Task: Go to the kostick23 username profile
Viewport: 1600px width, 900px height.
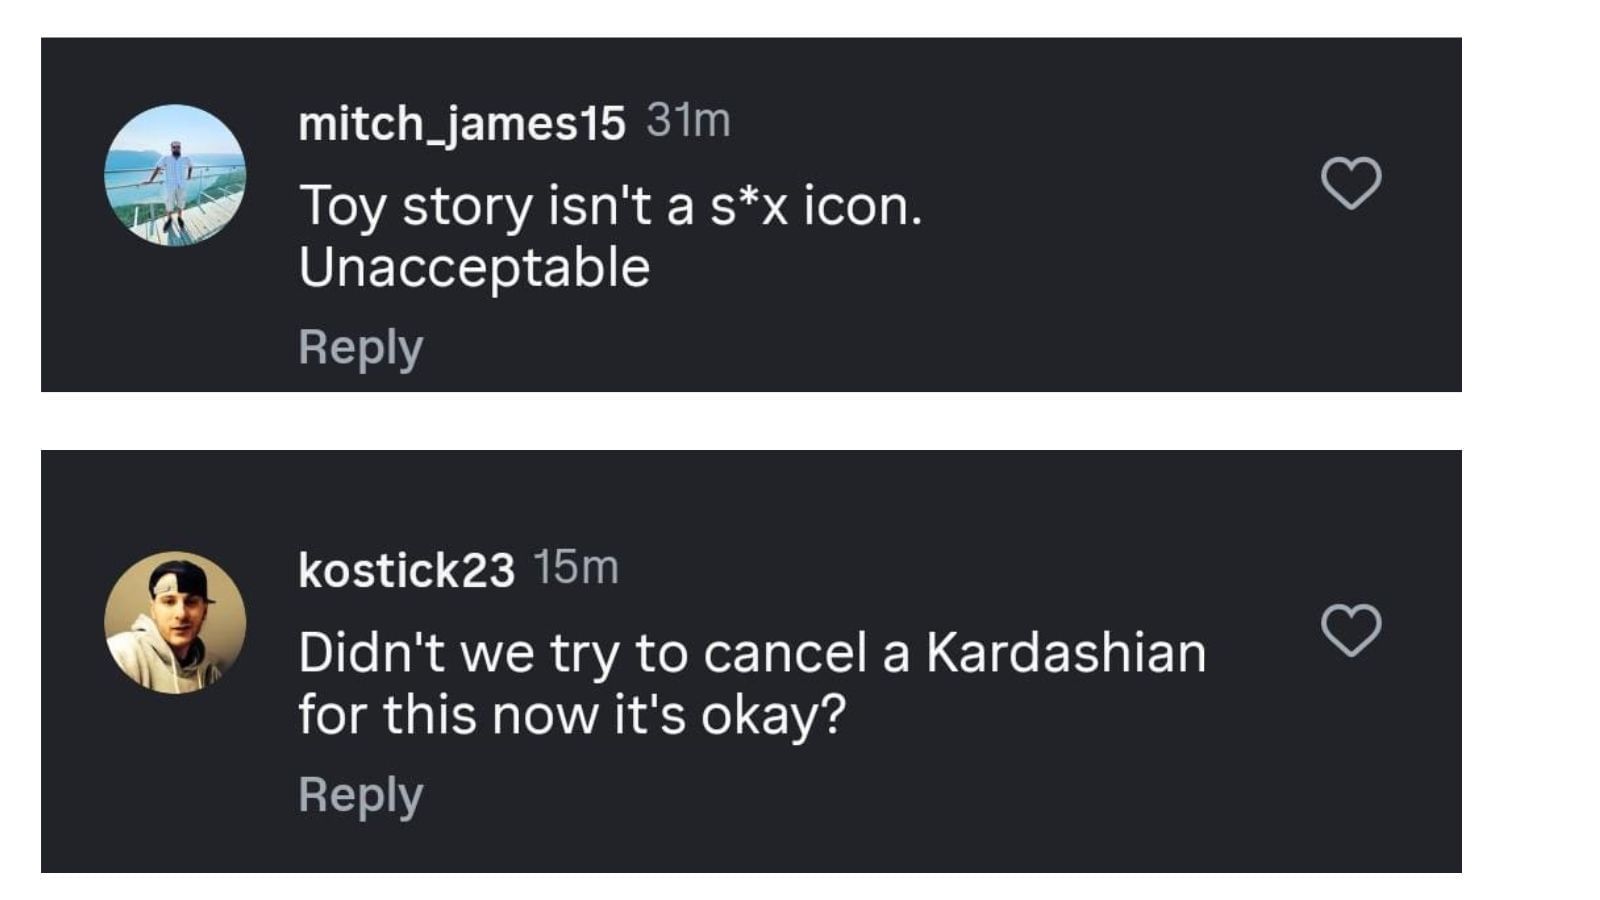Action: [x=406, y=570]
